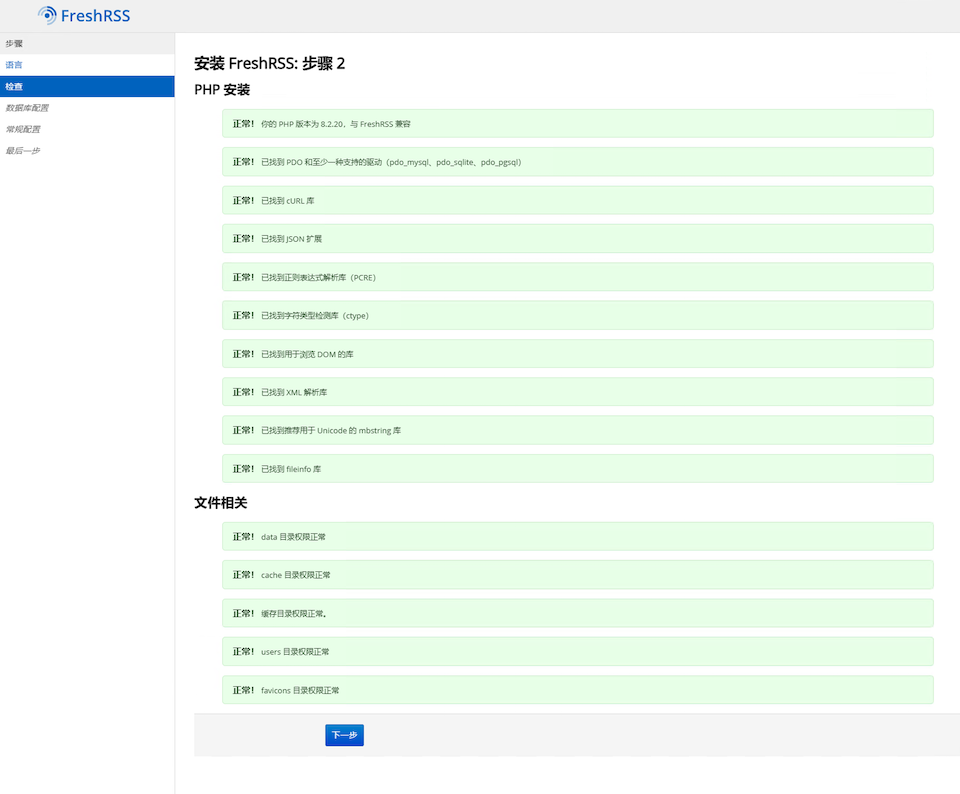This screenshot has height=794, width=960.
Task: Click the DOM library status message
Action: (577, 354)
